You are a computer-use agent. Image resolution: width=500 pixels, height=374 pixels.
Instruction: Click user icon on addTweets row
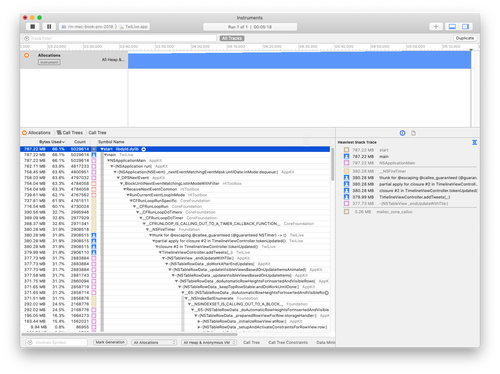tap(94, 252)
